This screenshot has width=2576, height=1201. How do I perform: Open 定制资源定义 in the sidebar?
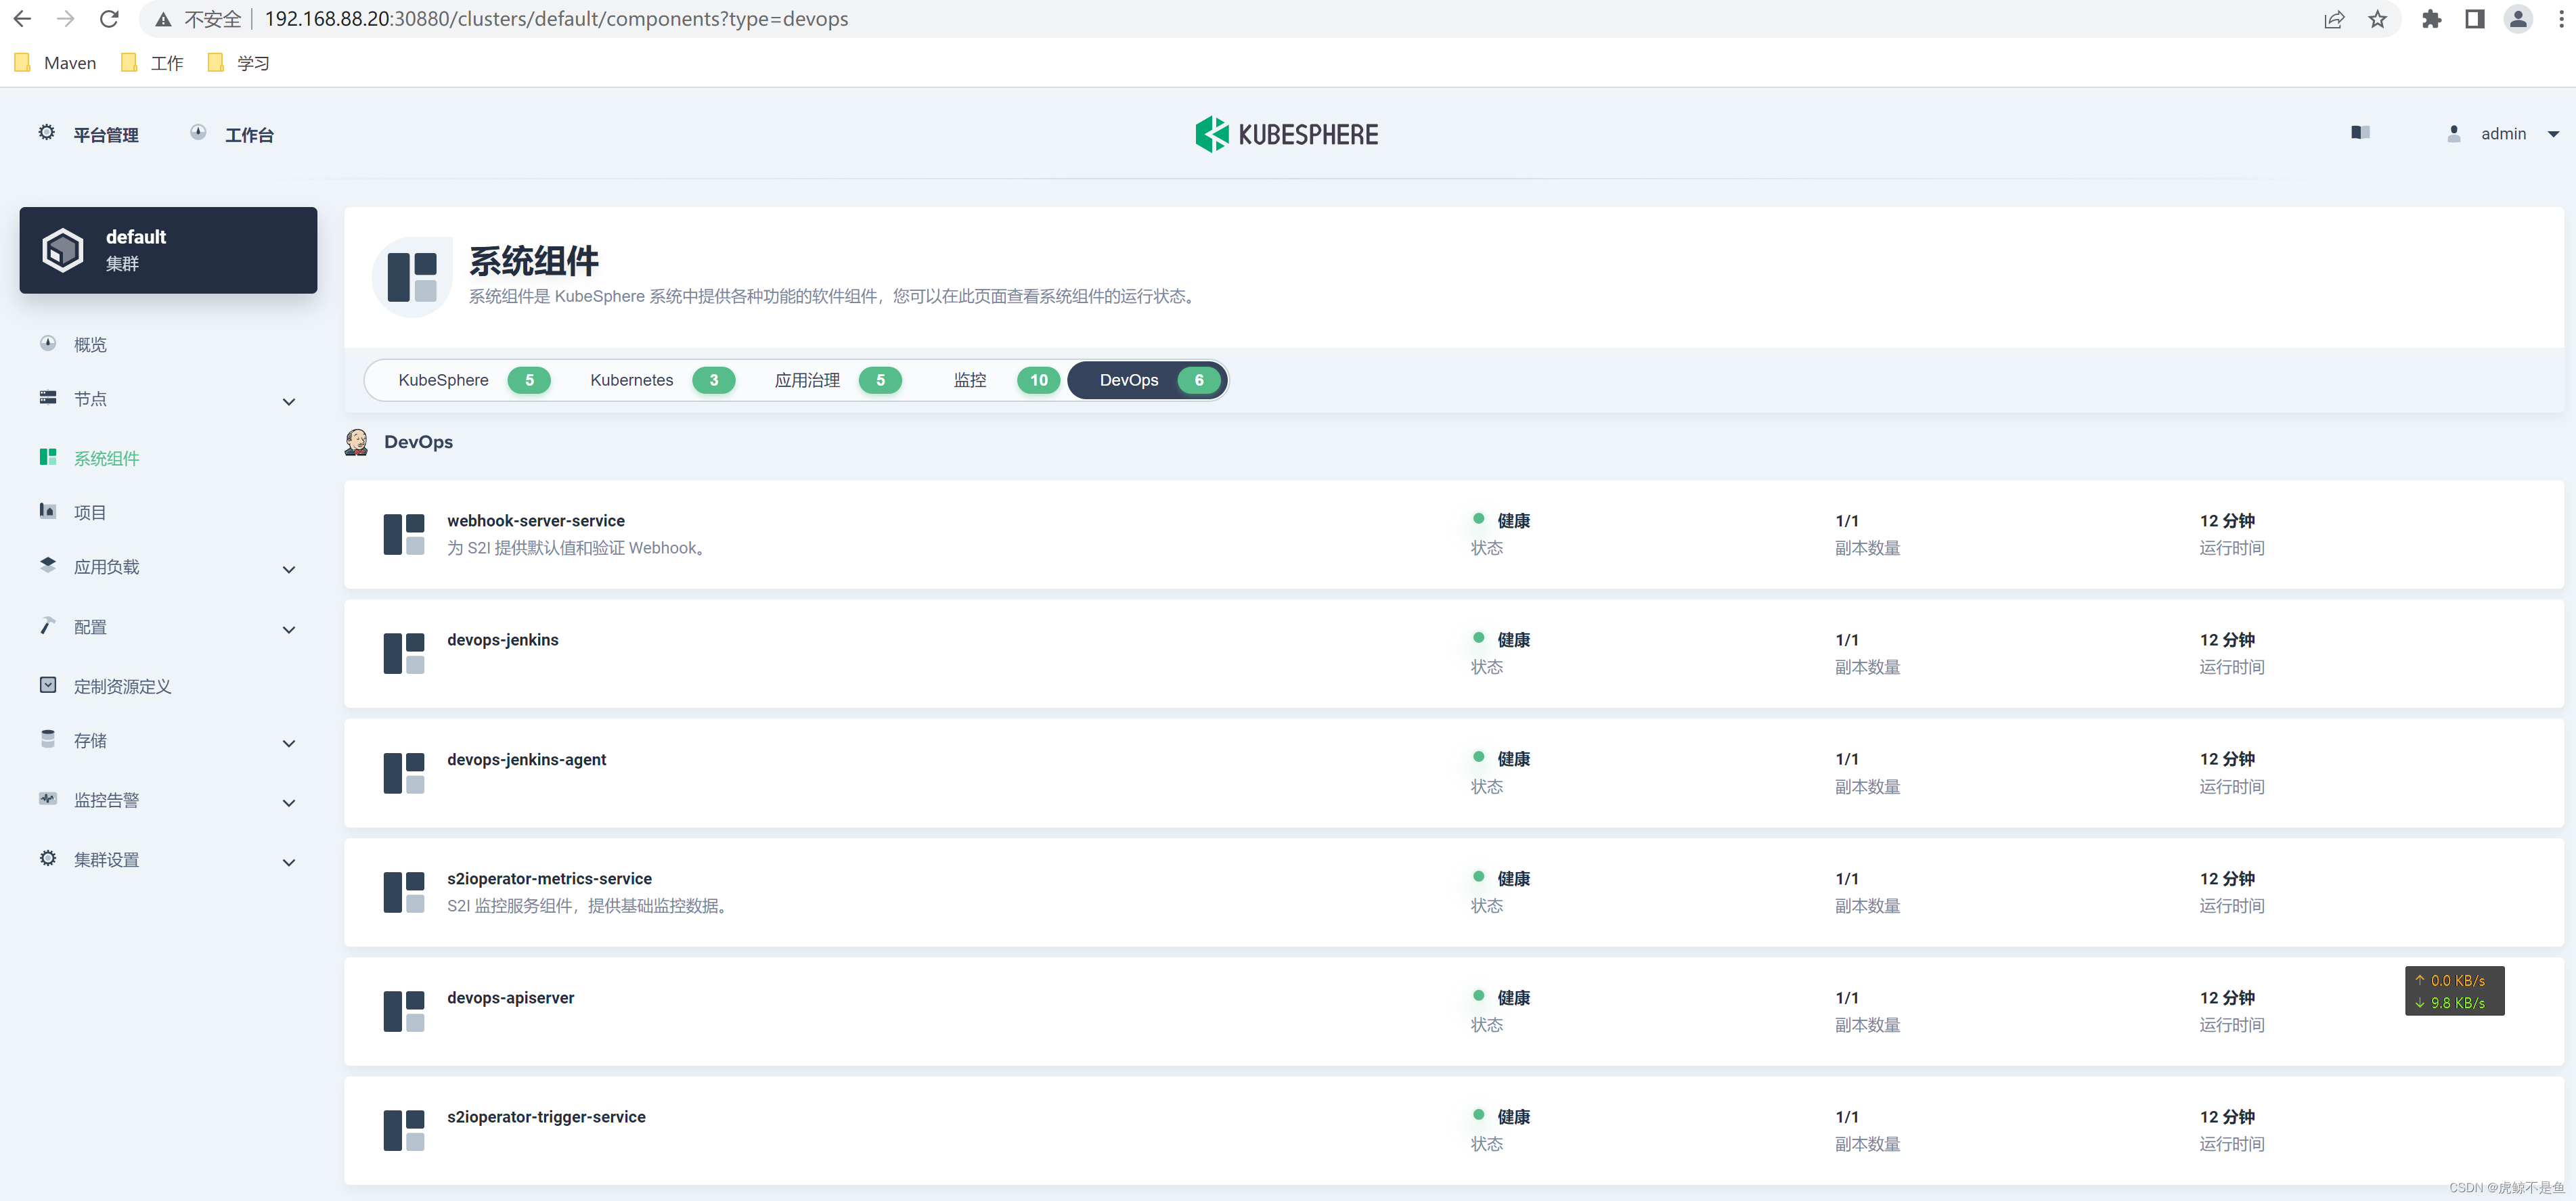coord(122,686)
